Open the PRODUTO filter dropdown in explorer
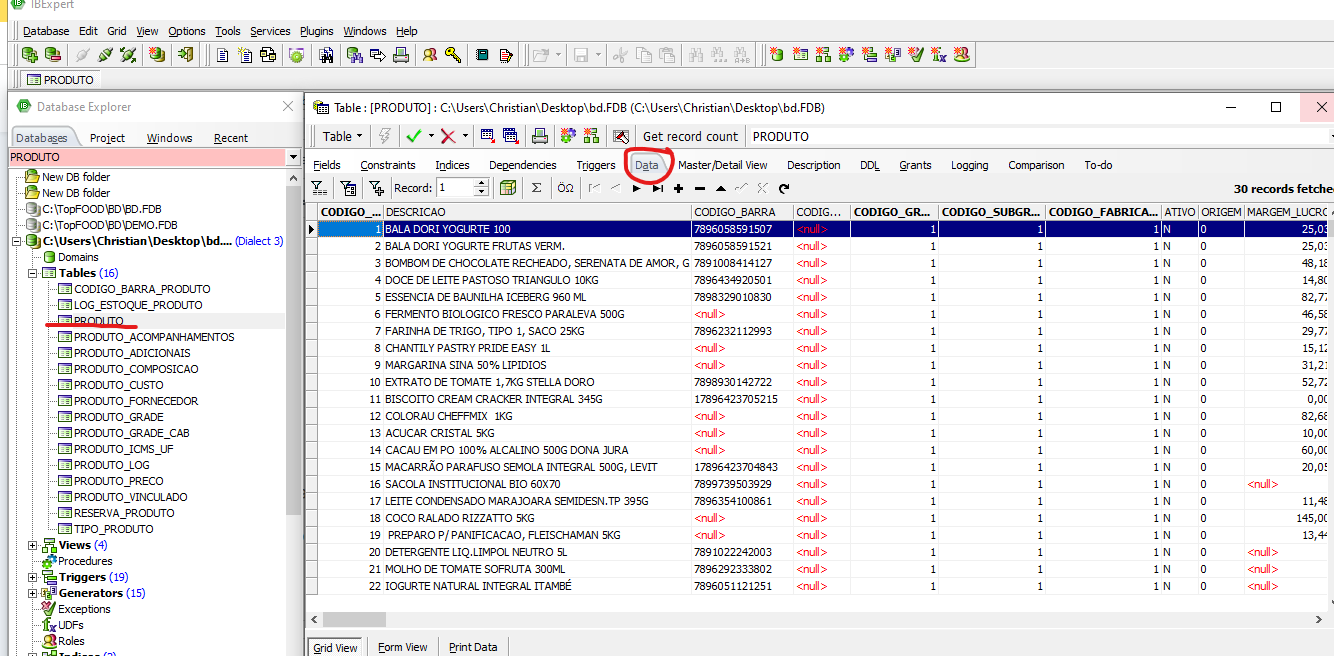 coord(293,157)
